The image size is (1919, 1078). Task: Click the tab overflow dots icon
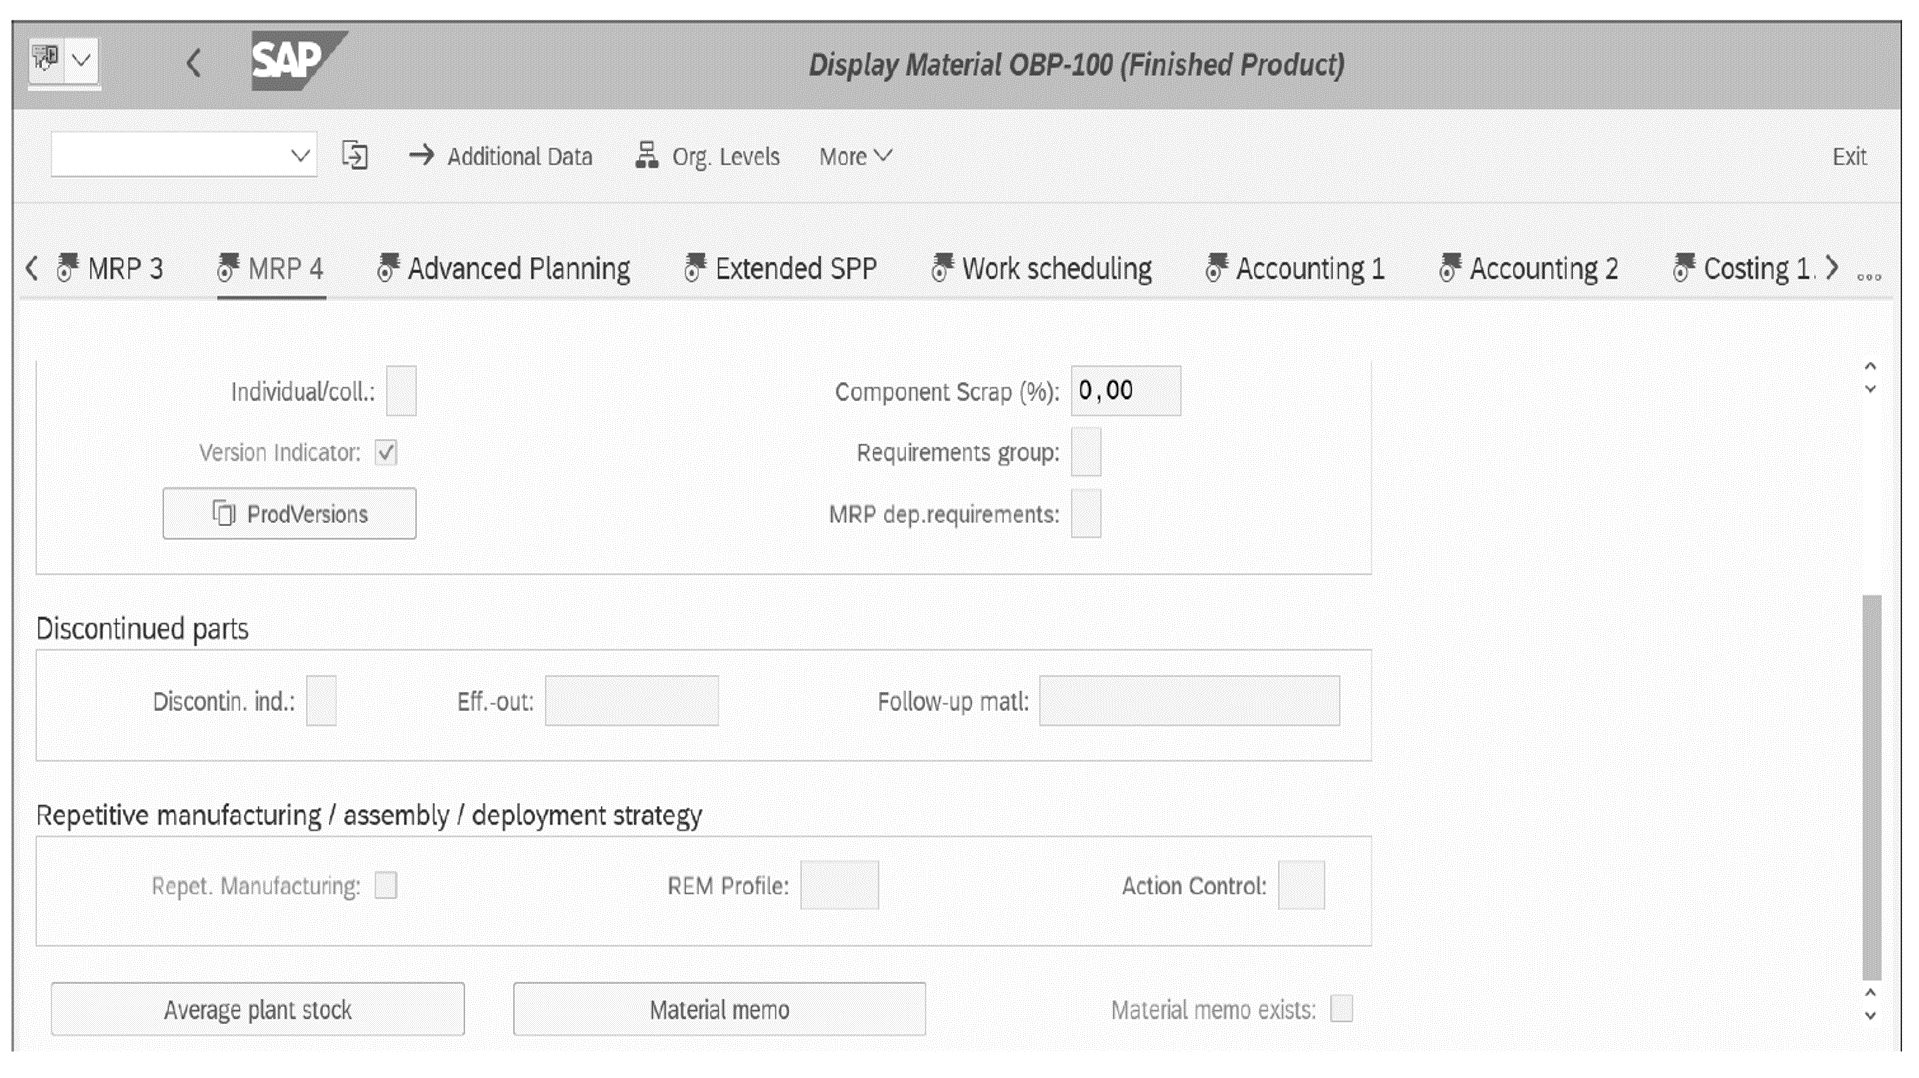pos(1869,276)
